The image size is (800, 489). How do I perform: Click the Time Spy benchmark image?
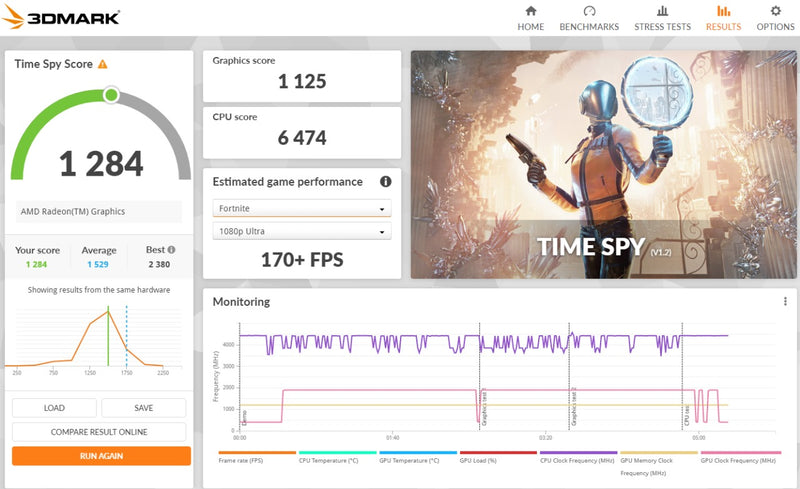point(604,164)
